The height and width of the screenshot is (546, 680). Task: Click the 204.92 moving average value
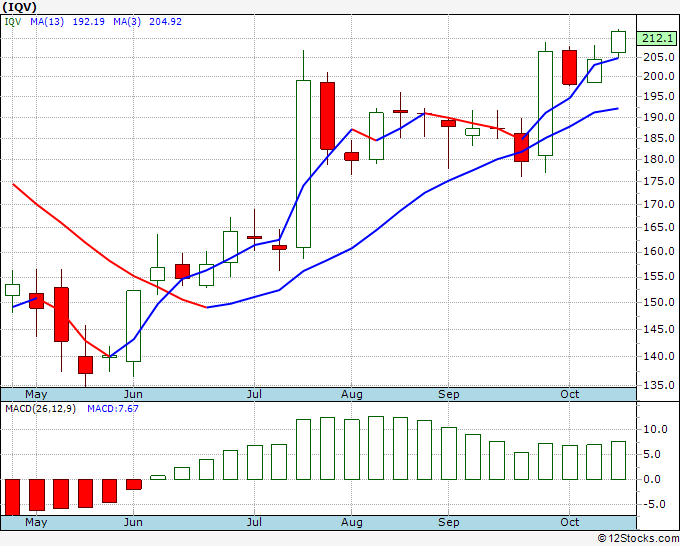pyautogui.click(x=165, y=21)
